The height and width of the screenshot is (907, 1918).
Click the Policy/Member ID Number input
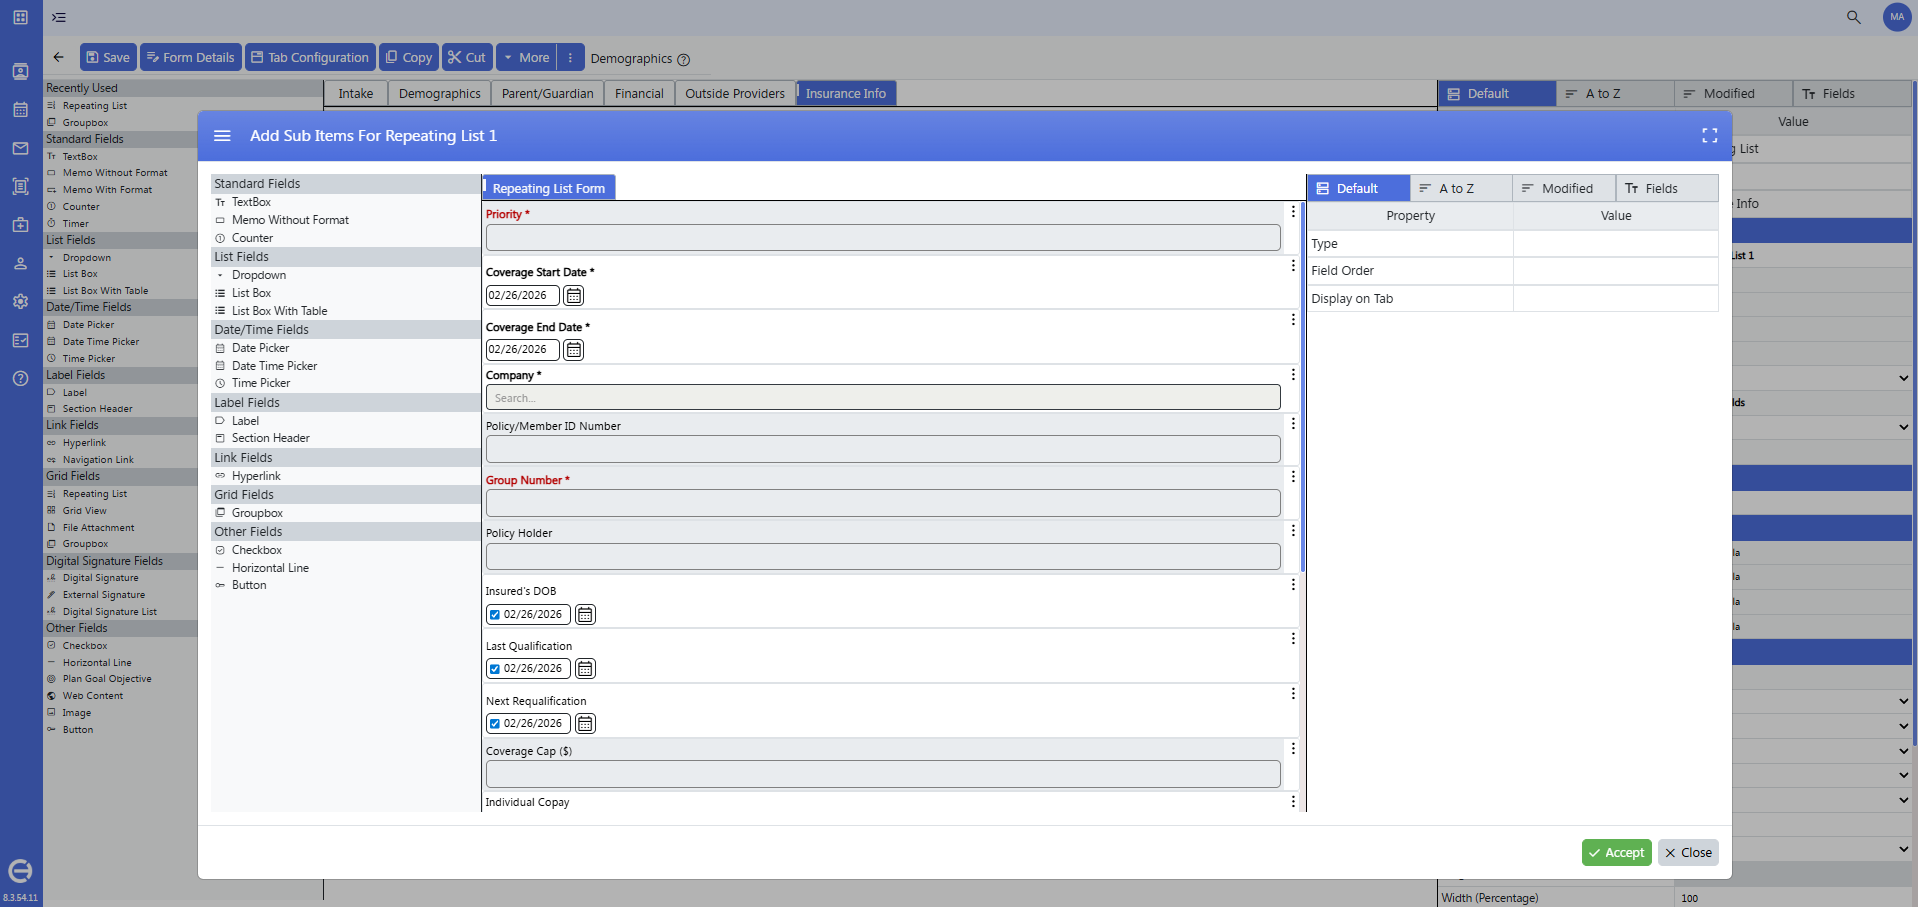click(883, 449)
